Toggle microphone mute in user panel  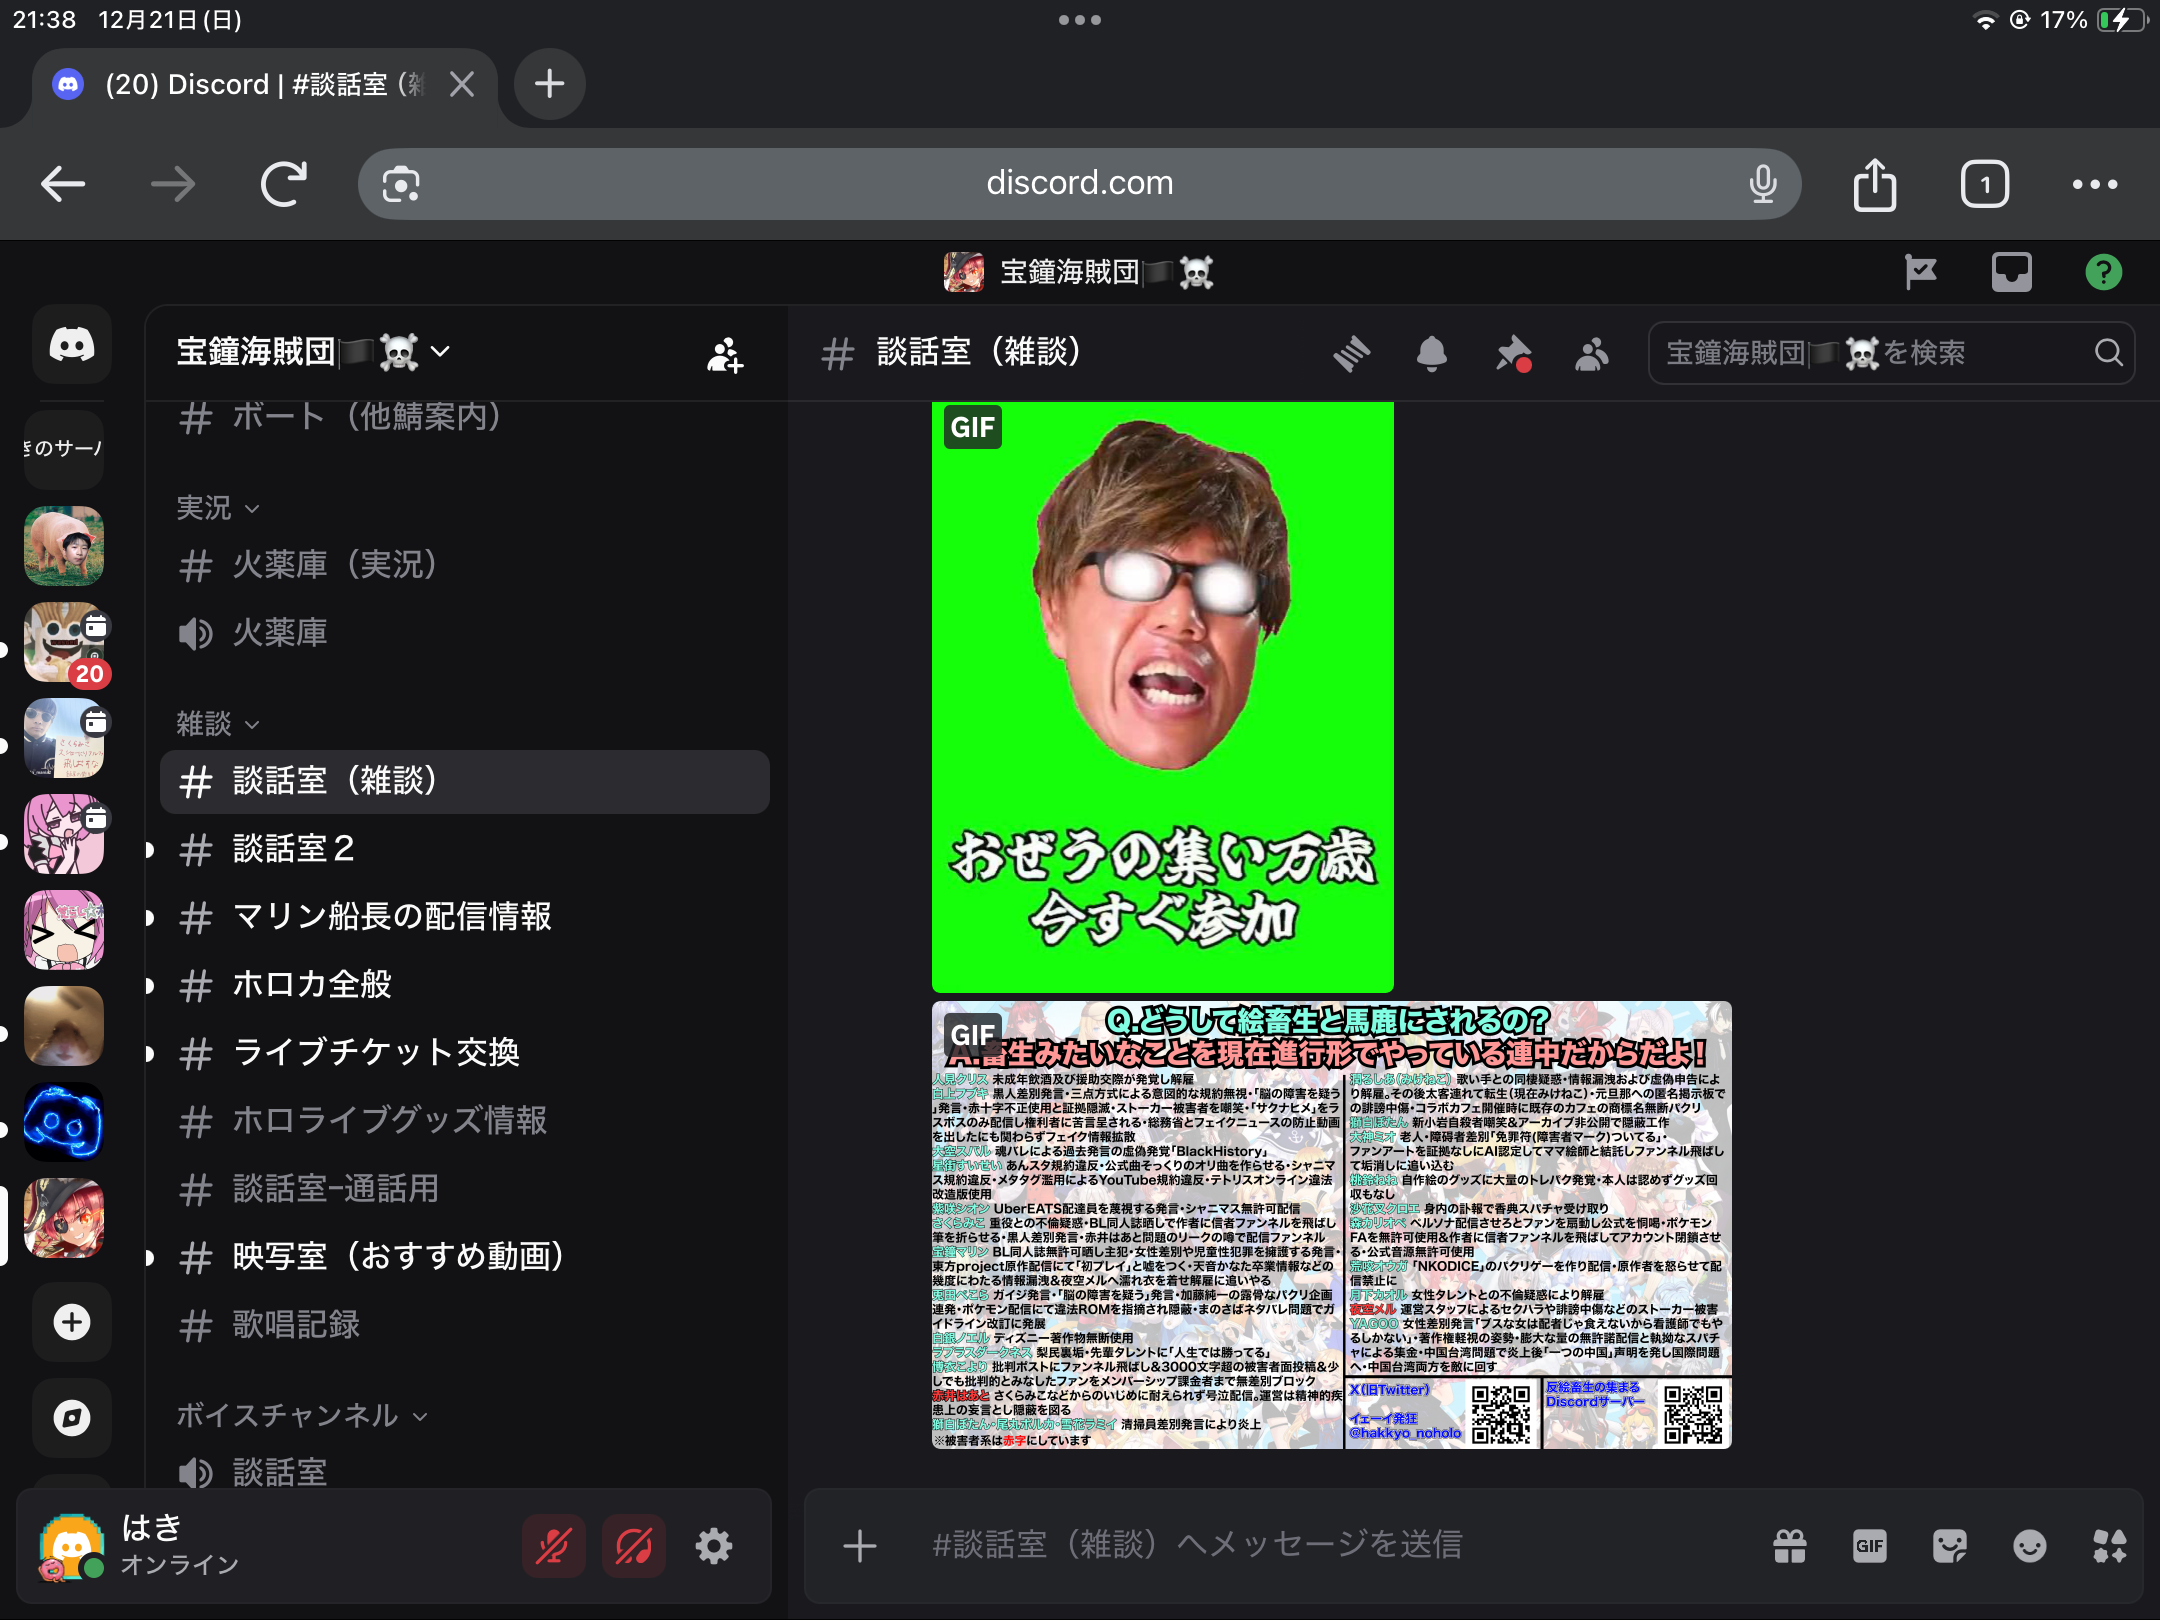click(x=553, y=1546)
